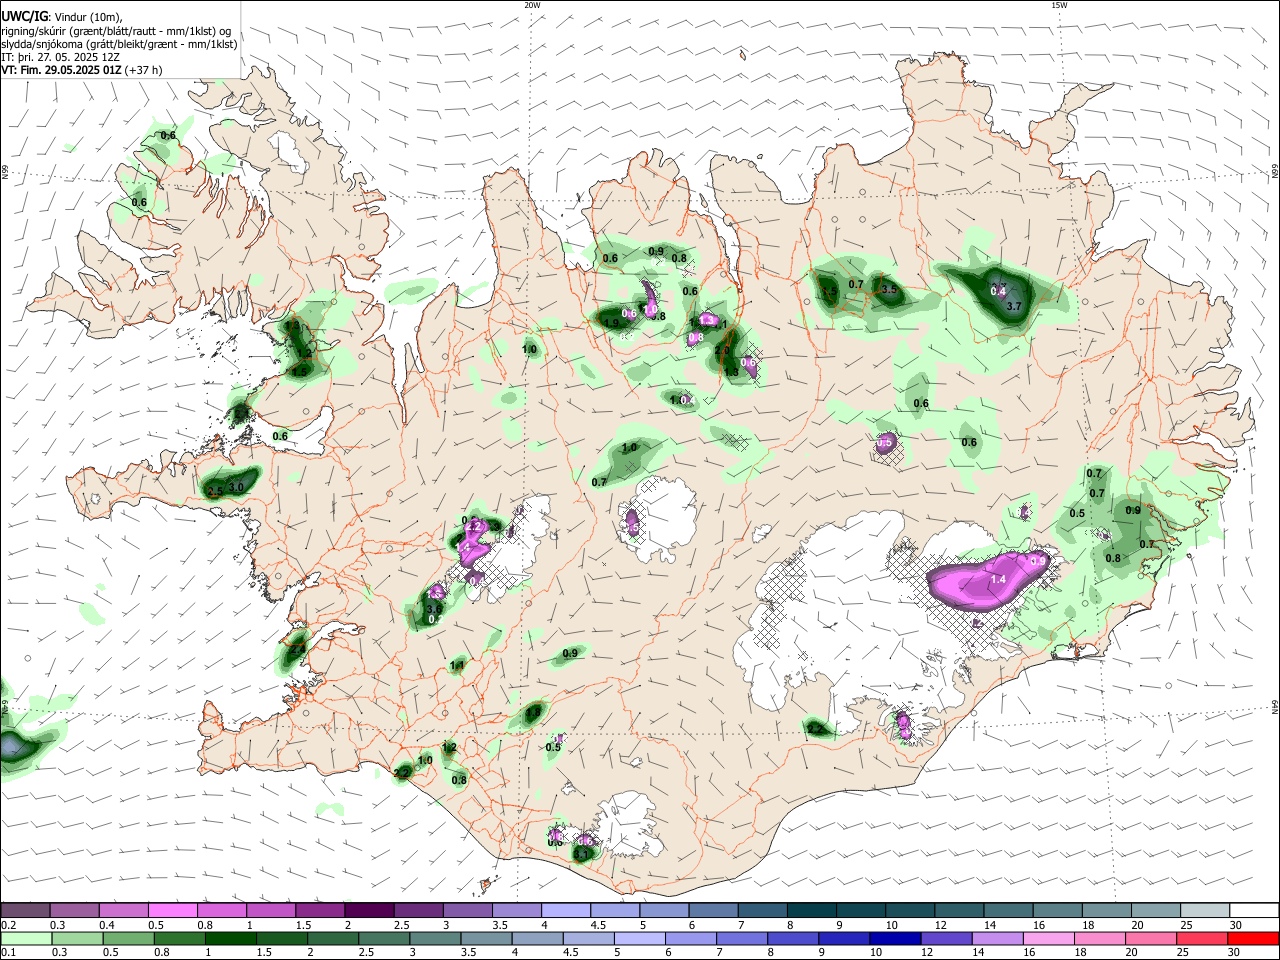Click the "3.6" precipitation value on the map
Screen dimensions: 1280x960
click(434, 609)
